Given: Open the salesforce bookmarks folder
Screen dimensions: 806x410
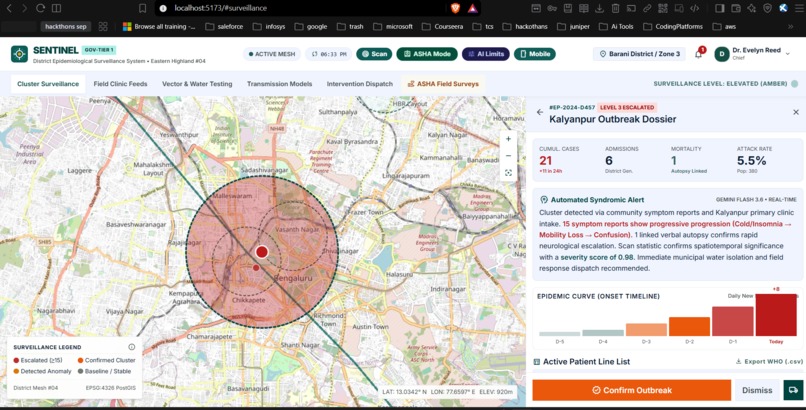Looking at the screenshot, I should pyautogui.click(x=224, y=26).
